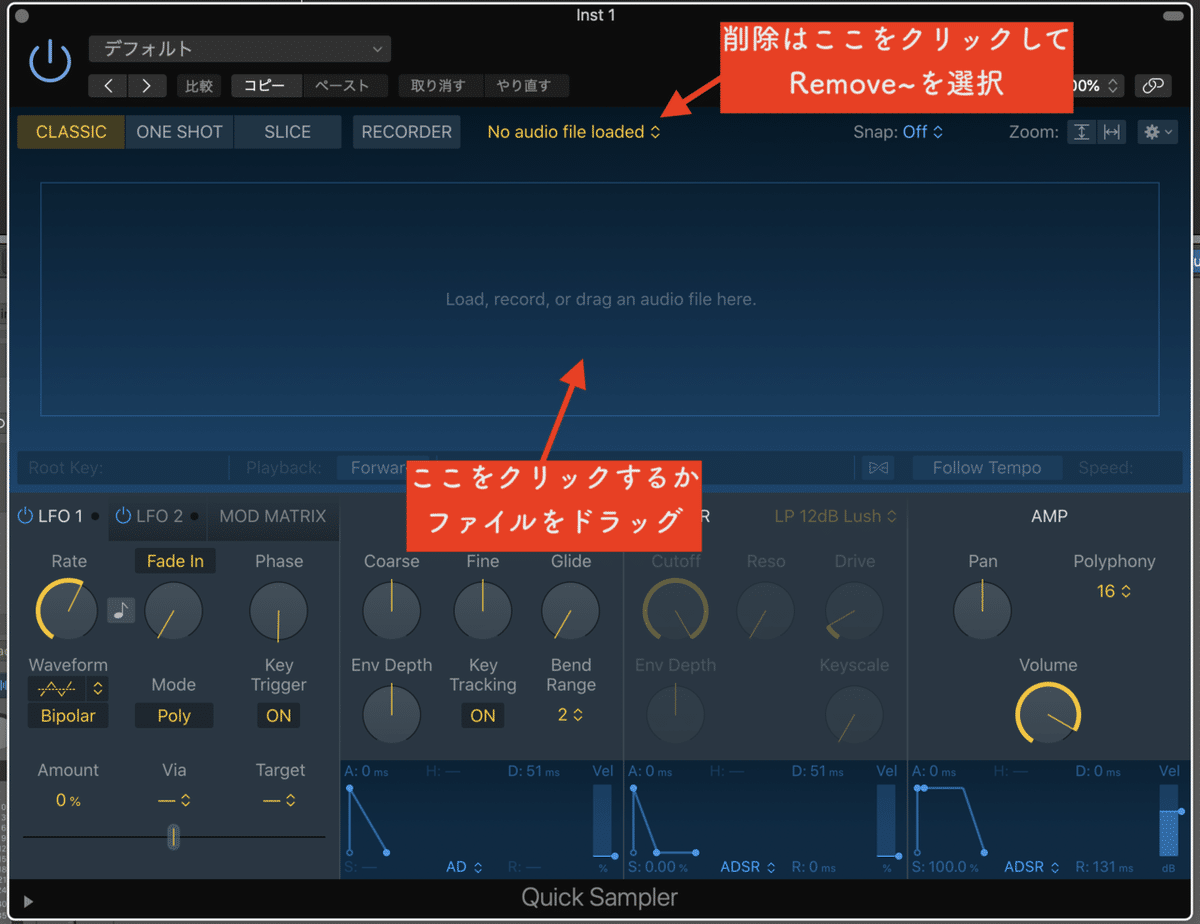Click the コピー copy button
The width and height of the screenshot is (1200, 924).
point(266,86)
